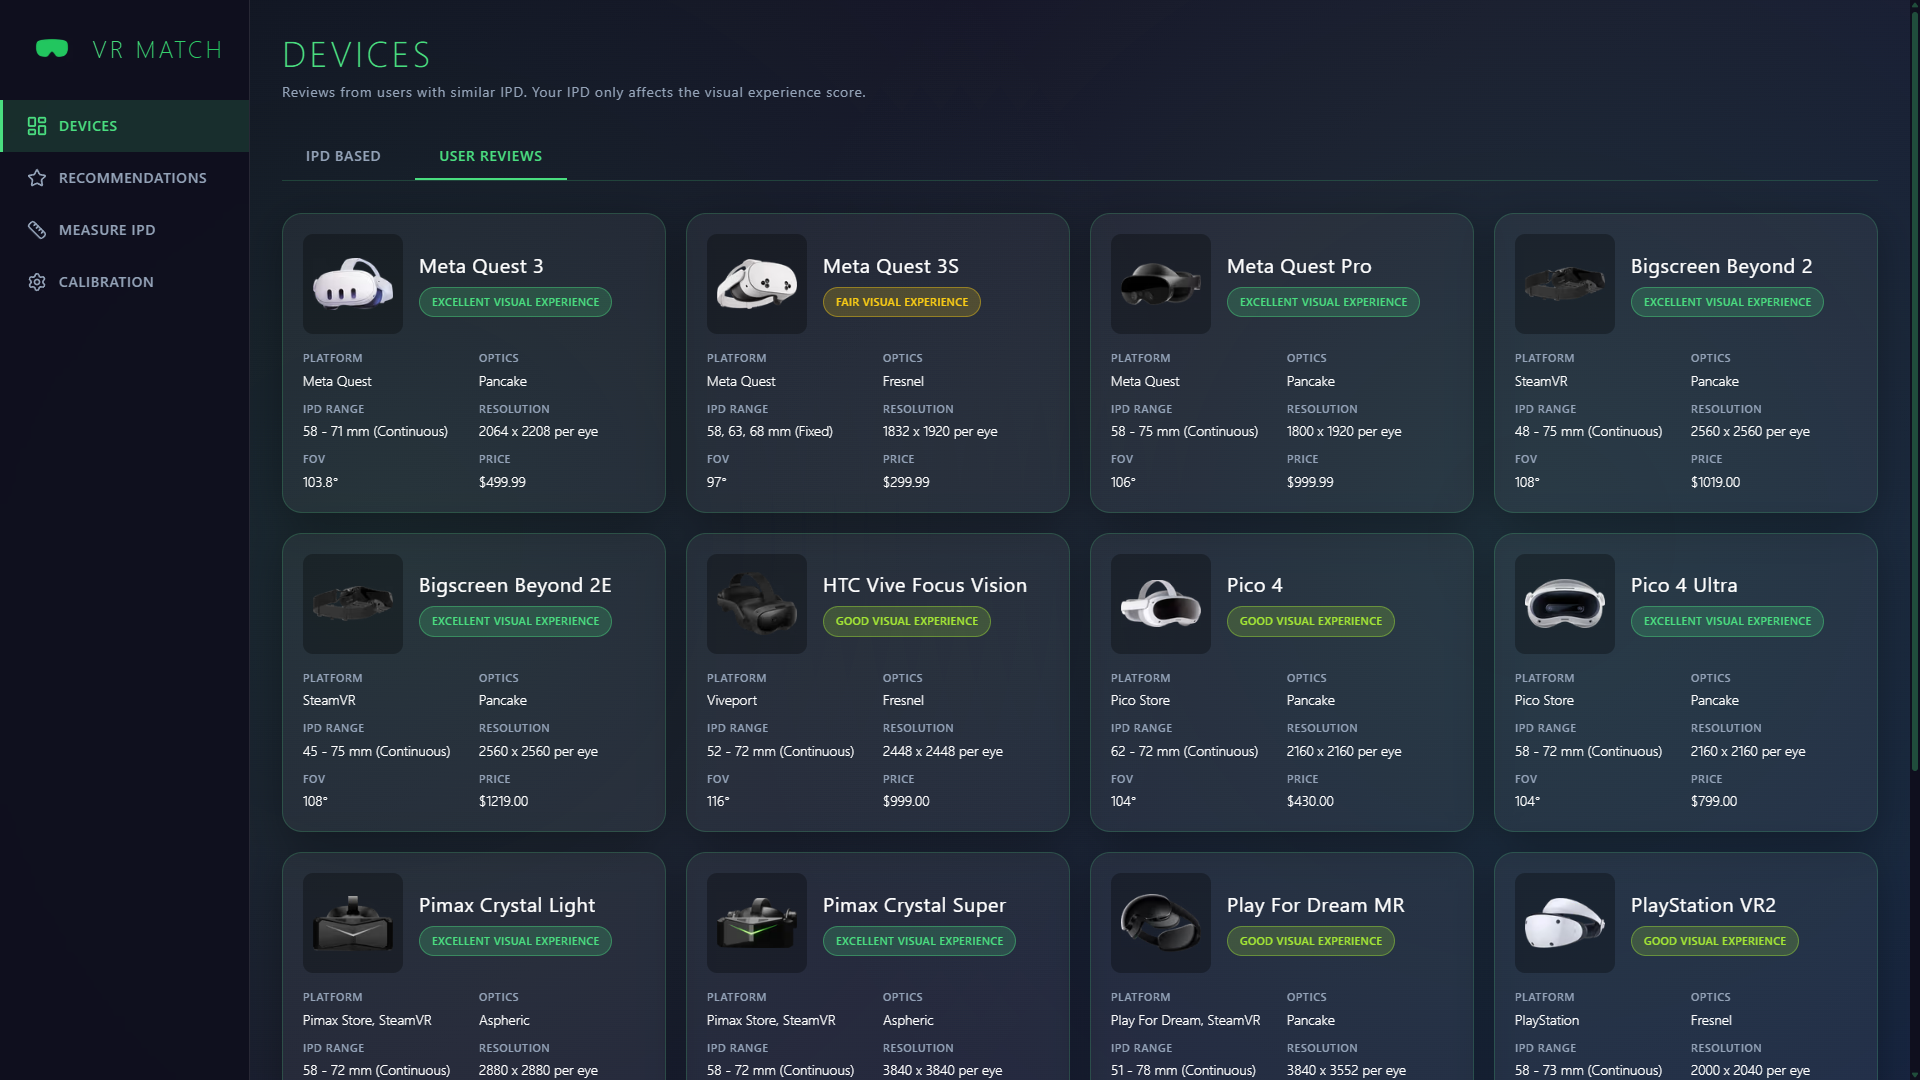Click the Measure IPD link icon
Viewport: 1920px width, 1080px height.
click(36, 230)
